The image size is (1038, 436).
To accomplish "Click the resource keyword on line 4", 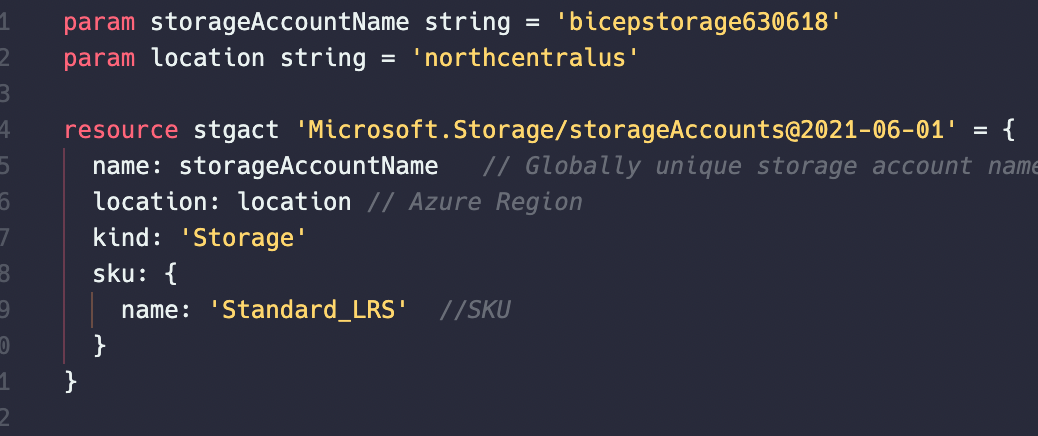I will tap(120, 130).
